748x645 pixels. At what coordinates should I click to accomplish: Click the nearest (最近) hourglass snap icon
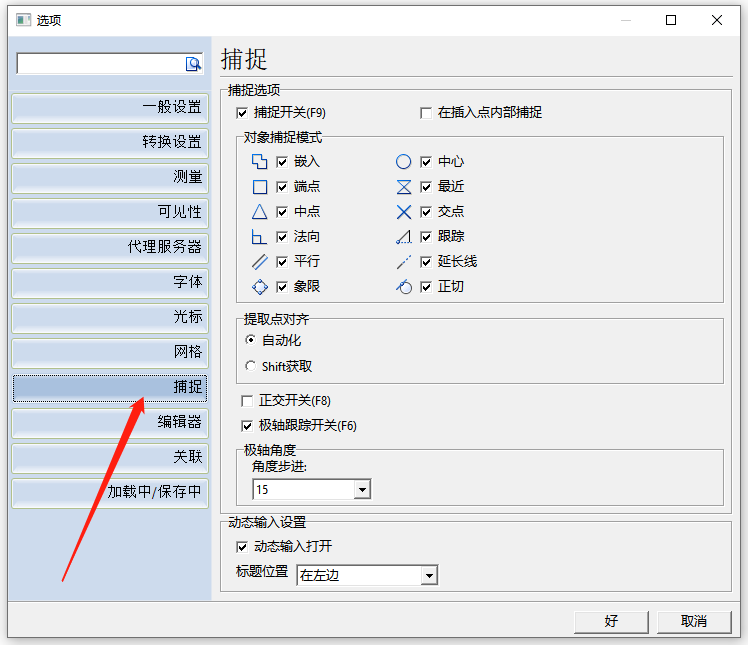pos(404,187)
